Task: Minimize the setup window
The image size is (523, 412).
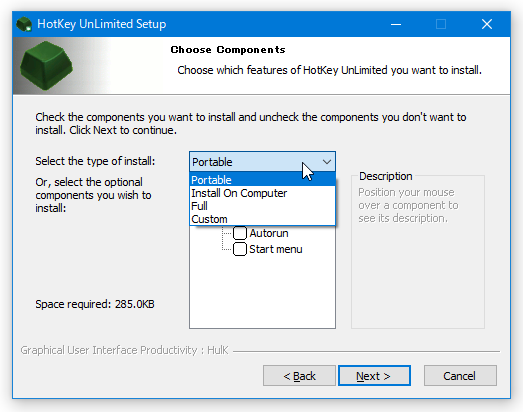Action: 396,24
